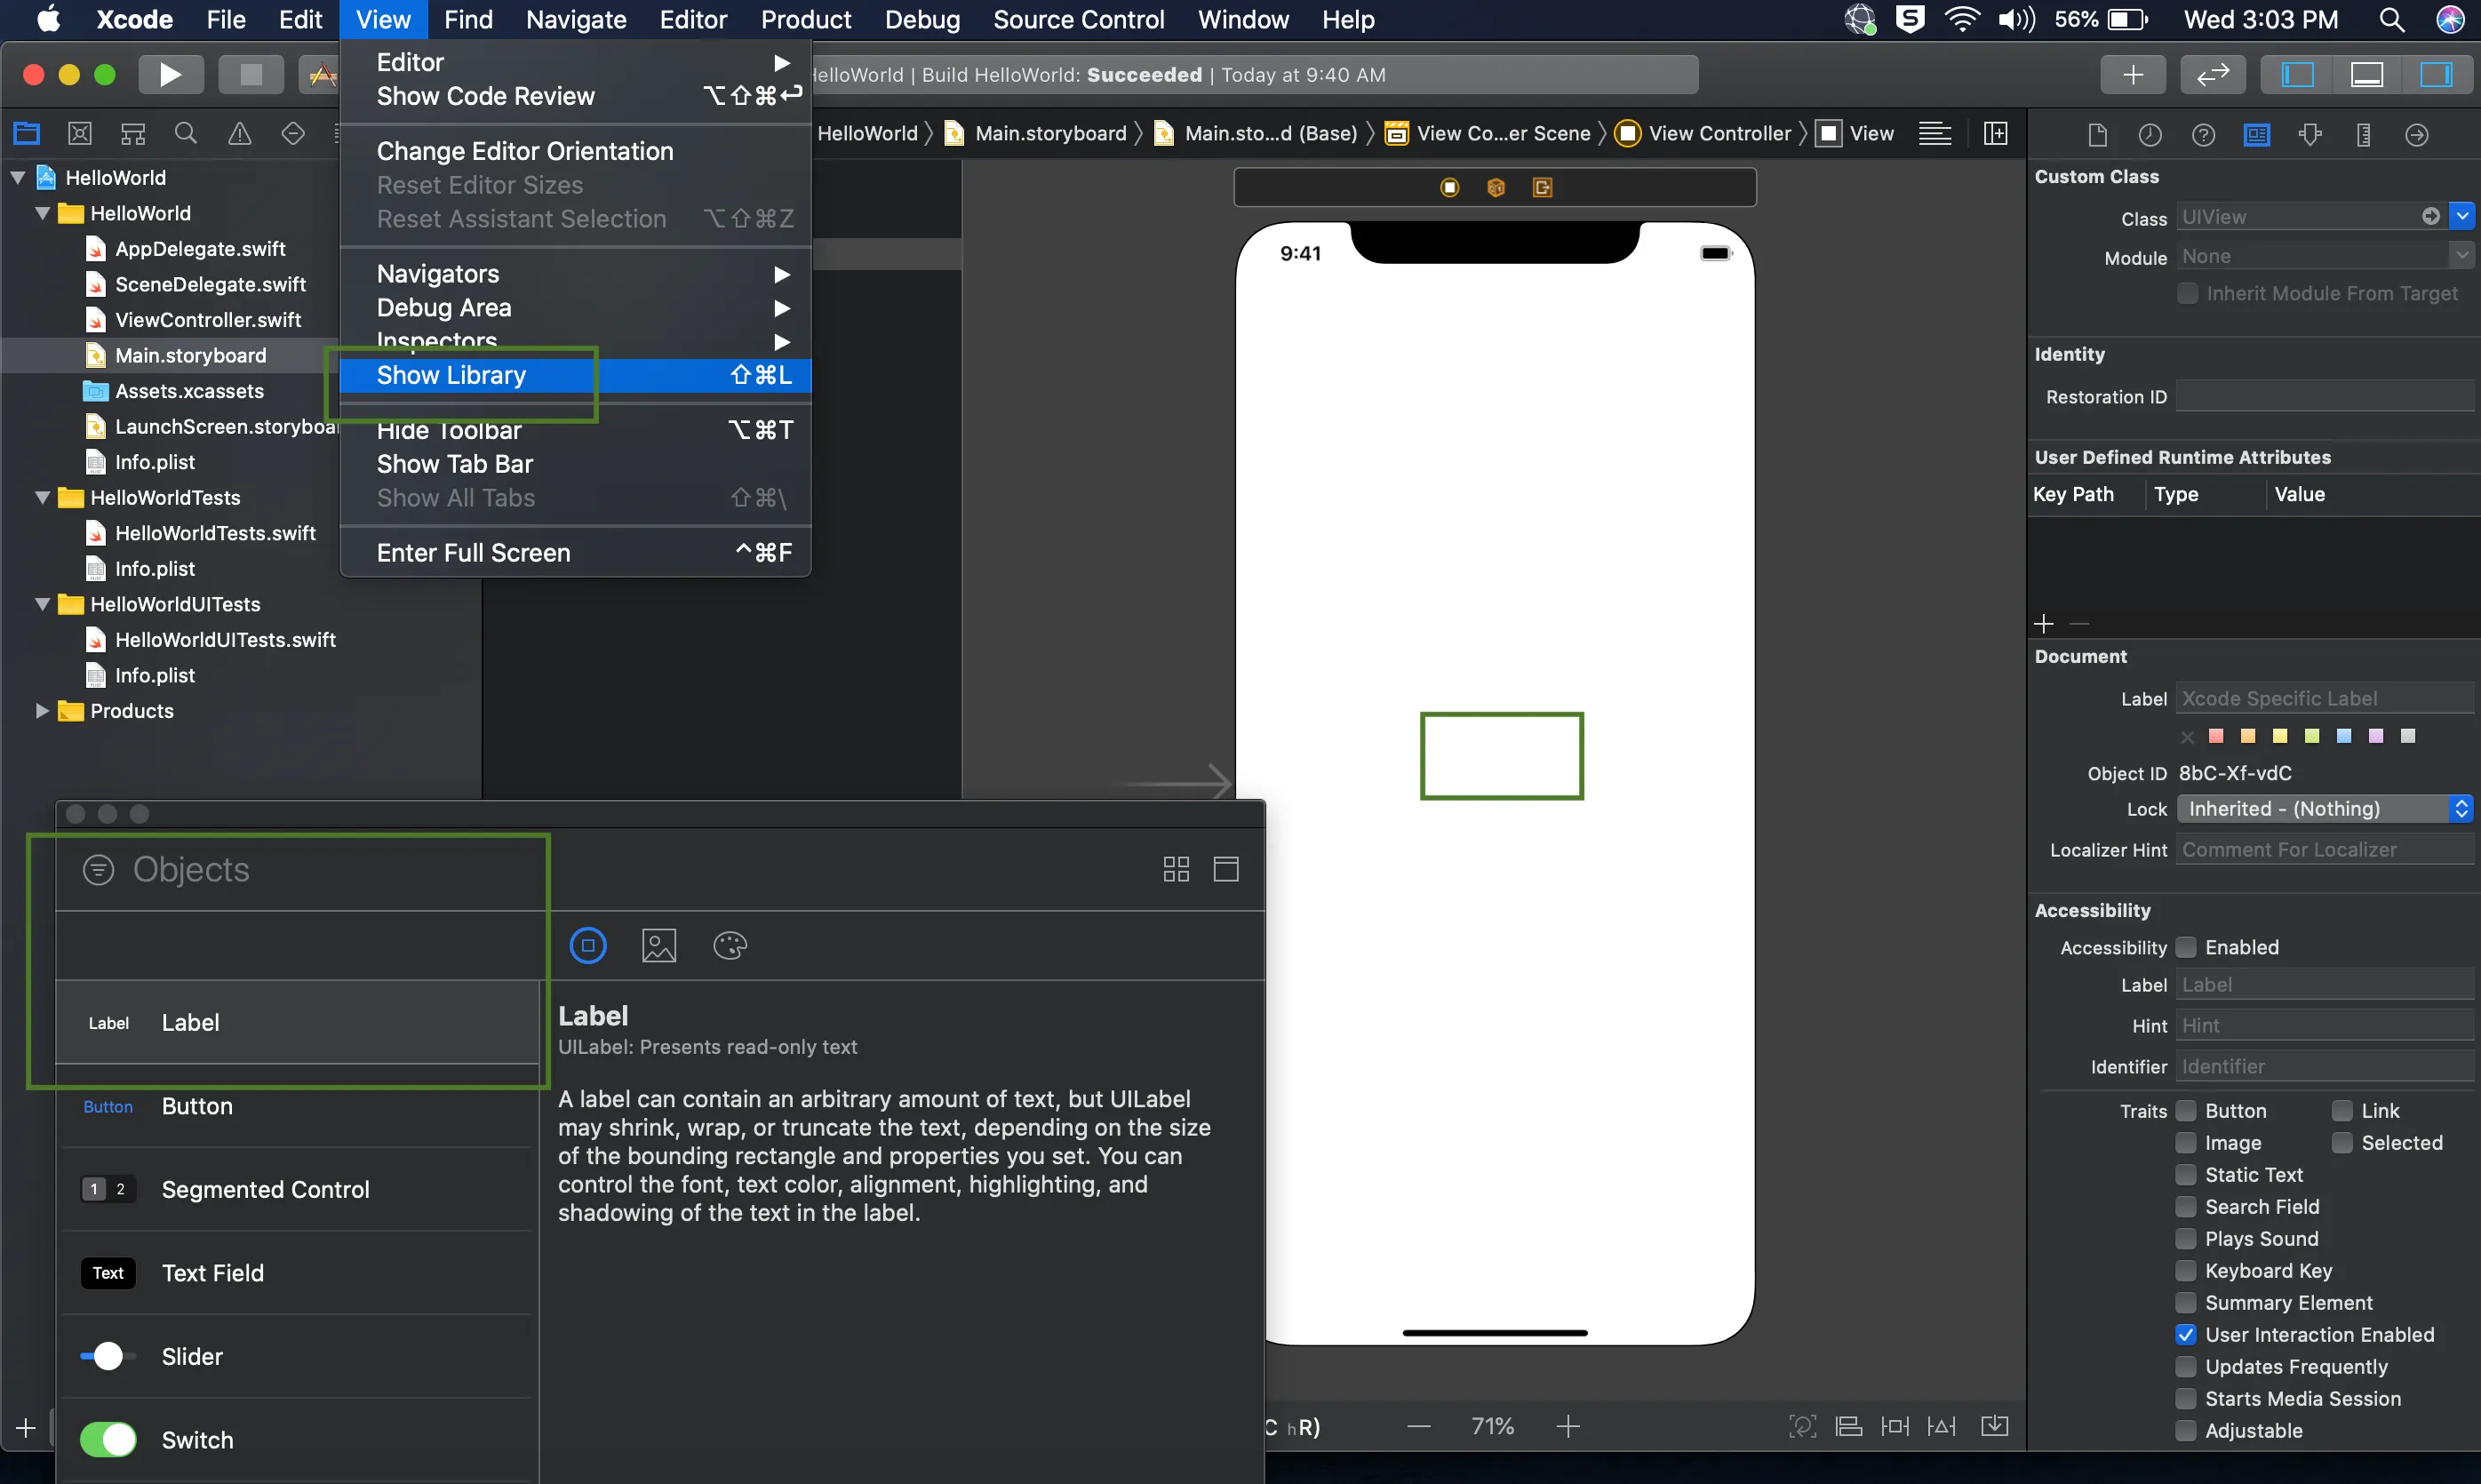The width and height of the screenshot is (2481, 1484).
Task: Click the Restoration ID text field
Action: (x=2323, y=397)
